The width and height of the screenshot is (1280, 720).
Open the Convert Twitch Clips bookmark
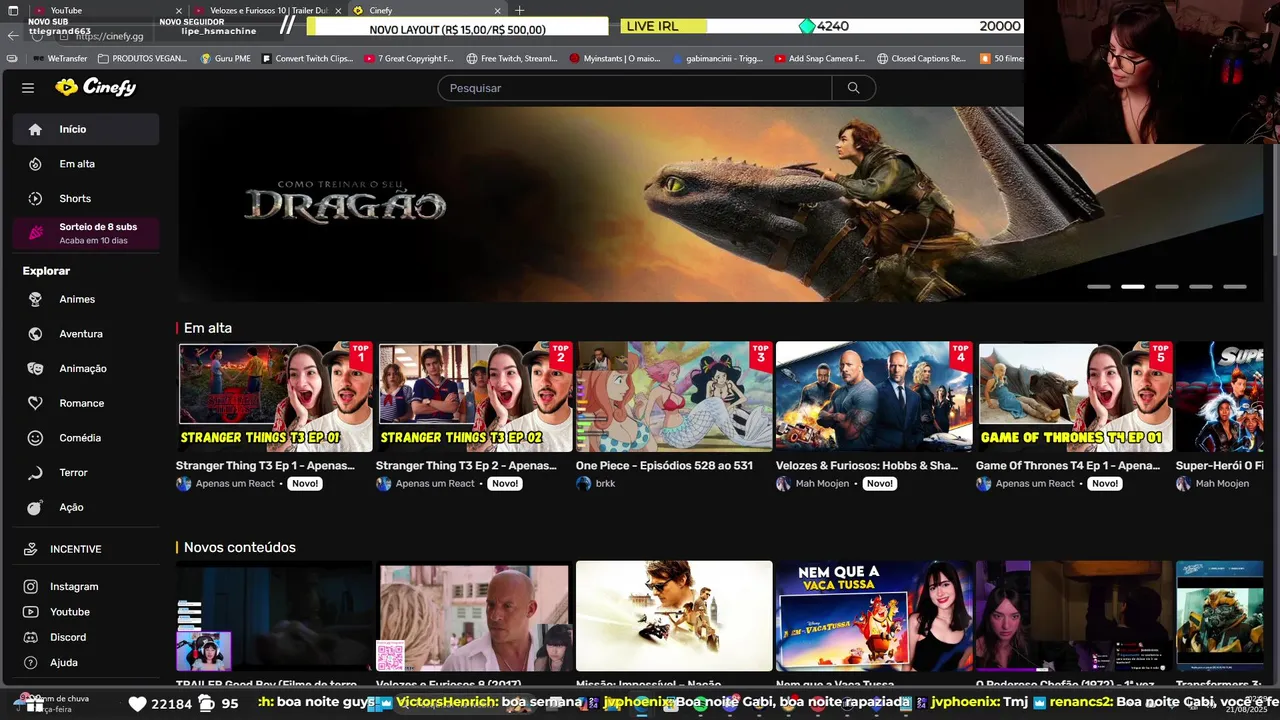(x=307, y=59)
